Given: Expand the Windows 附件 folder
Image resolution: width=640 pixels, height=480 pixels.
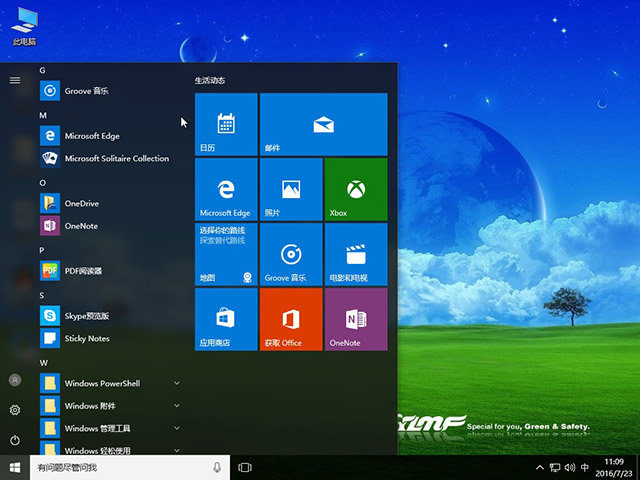Looking at the screenshot, I should [x=177, y=405].
